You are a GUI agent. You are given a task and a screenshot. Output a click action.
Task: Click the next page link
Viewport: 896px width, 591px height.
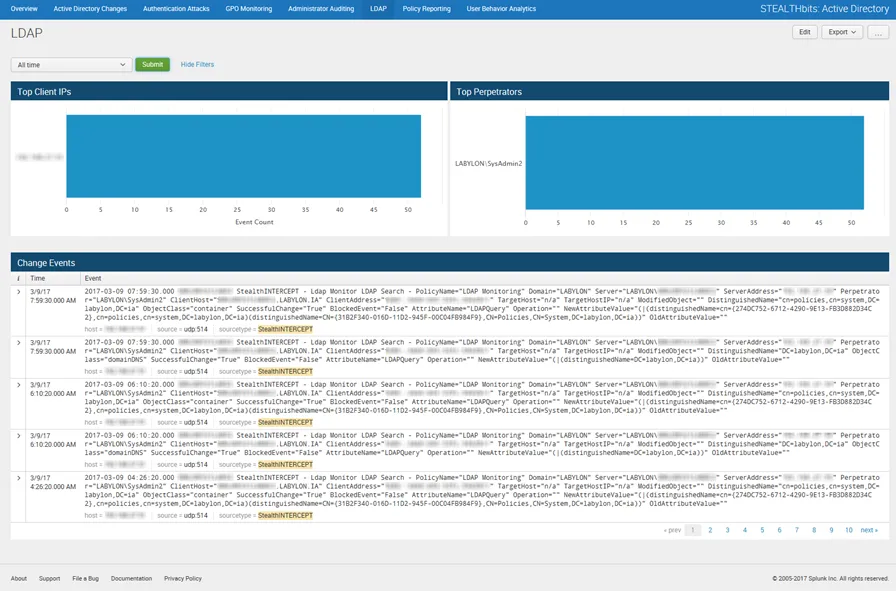tap(869, 530)
